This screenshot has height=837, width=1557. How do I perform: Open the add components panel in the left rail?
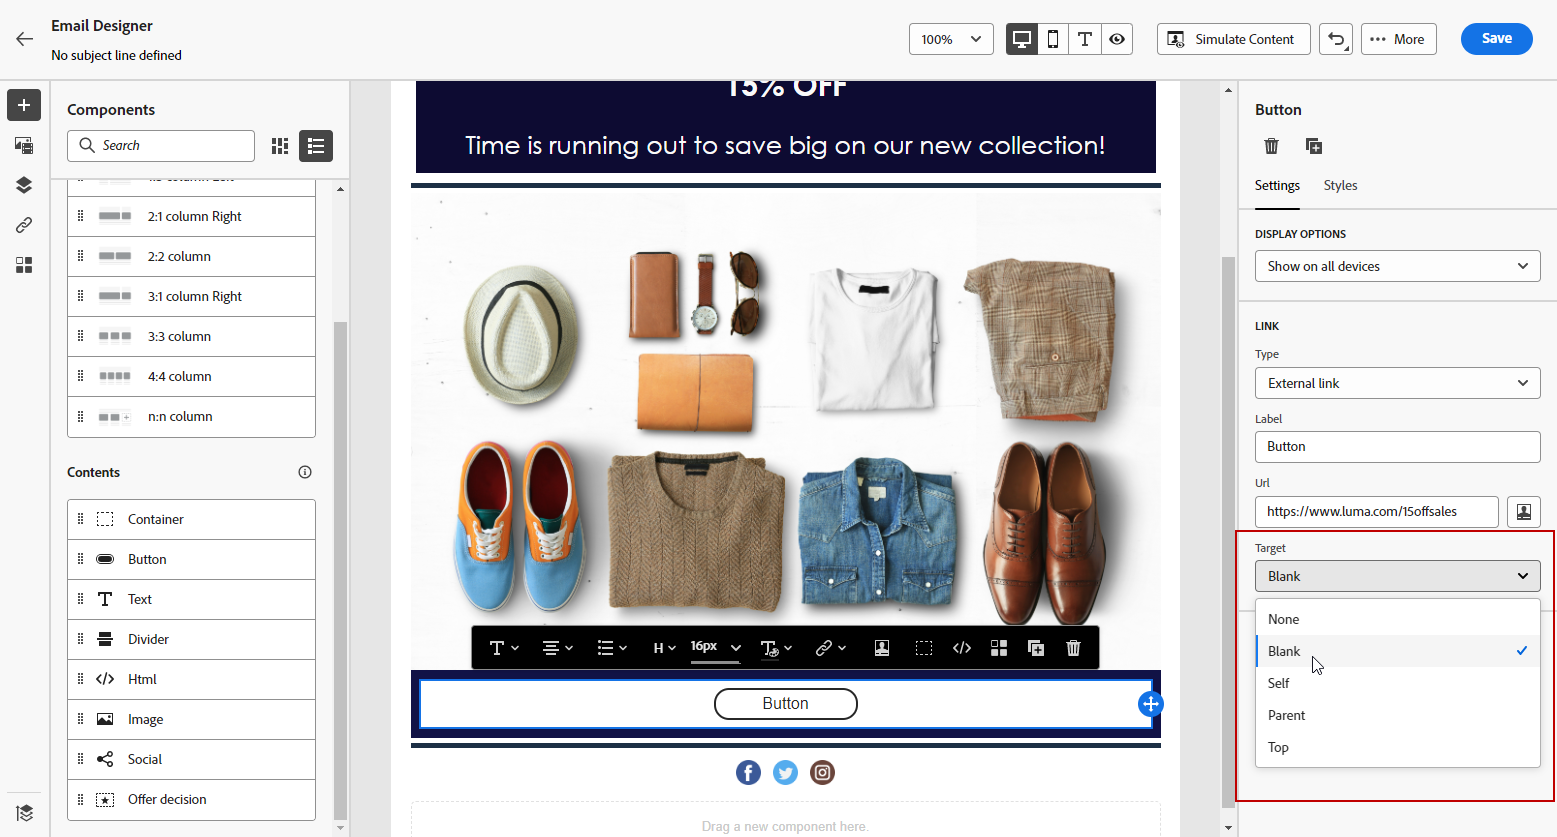(x=24, y=105)
